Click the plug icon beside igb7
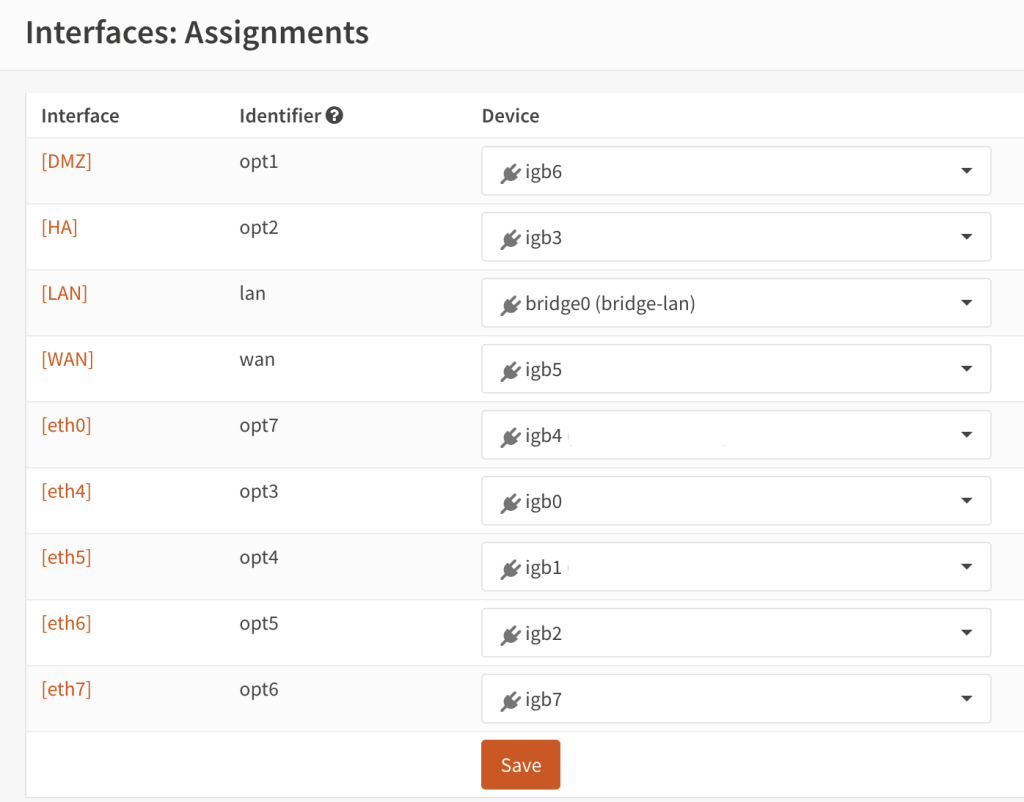This screenshot has width=1024, height=802. pyautogui.click(x=511, y=701)
